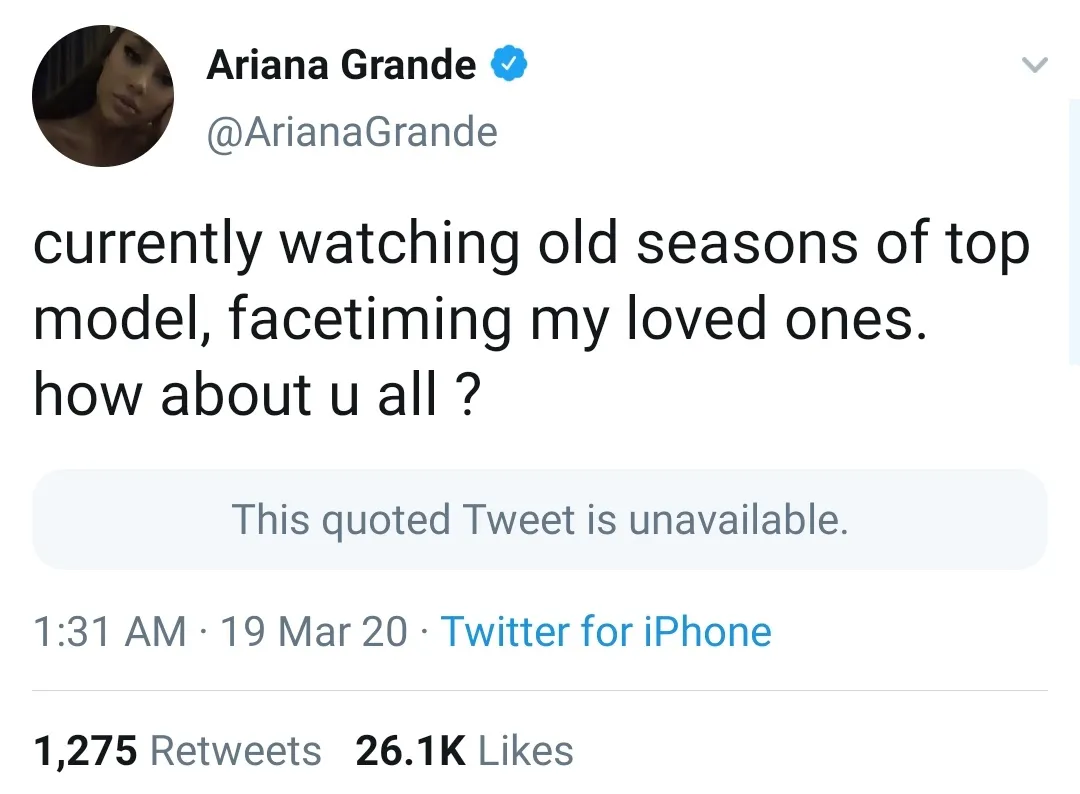The width and height of the screenshot is (1080, 794).
Task: Open the Ariana Grande display name
Action: (x=341, y=66)
